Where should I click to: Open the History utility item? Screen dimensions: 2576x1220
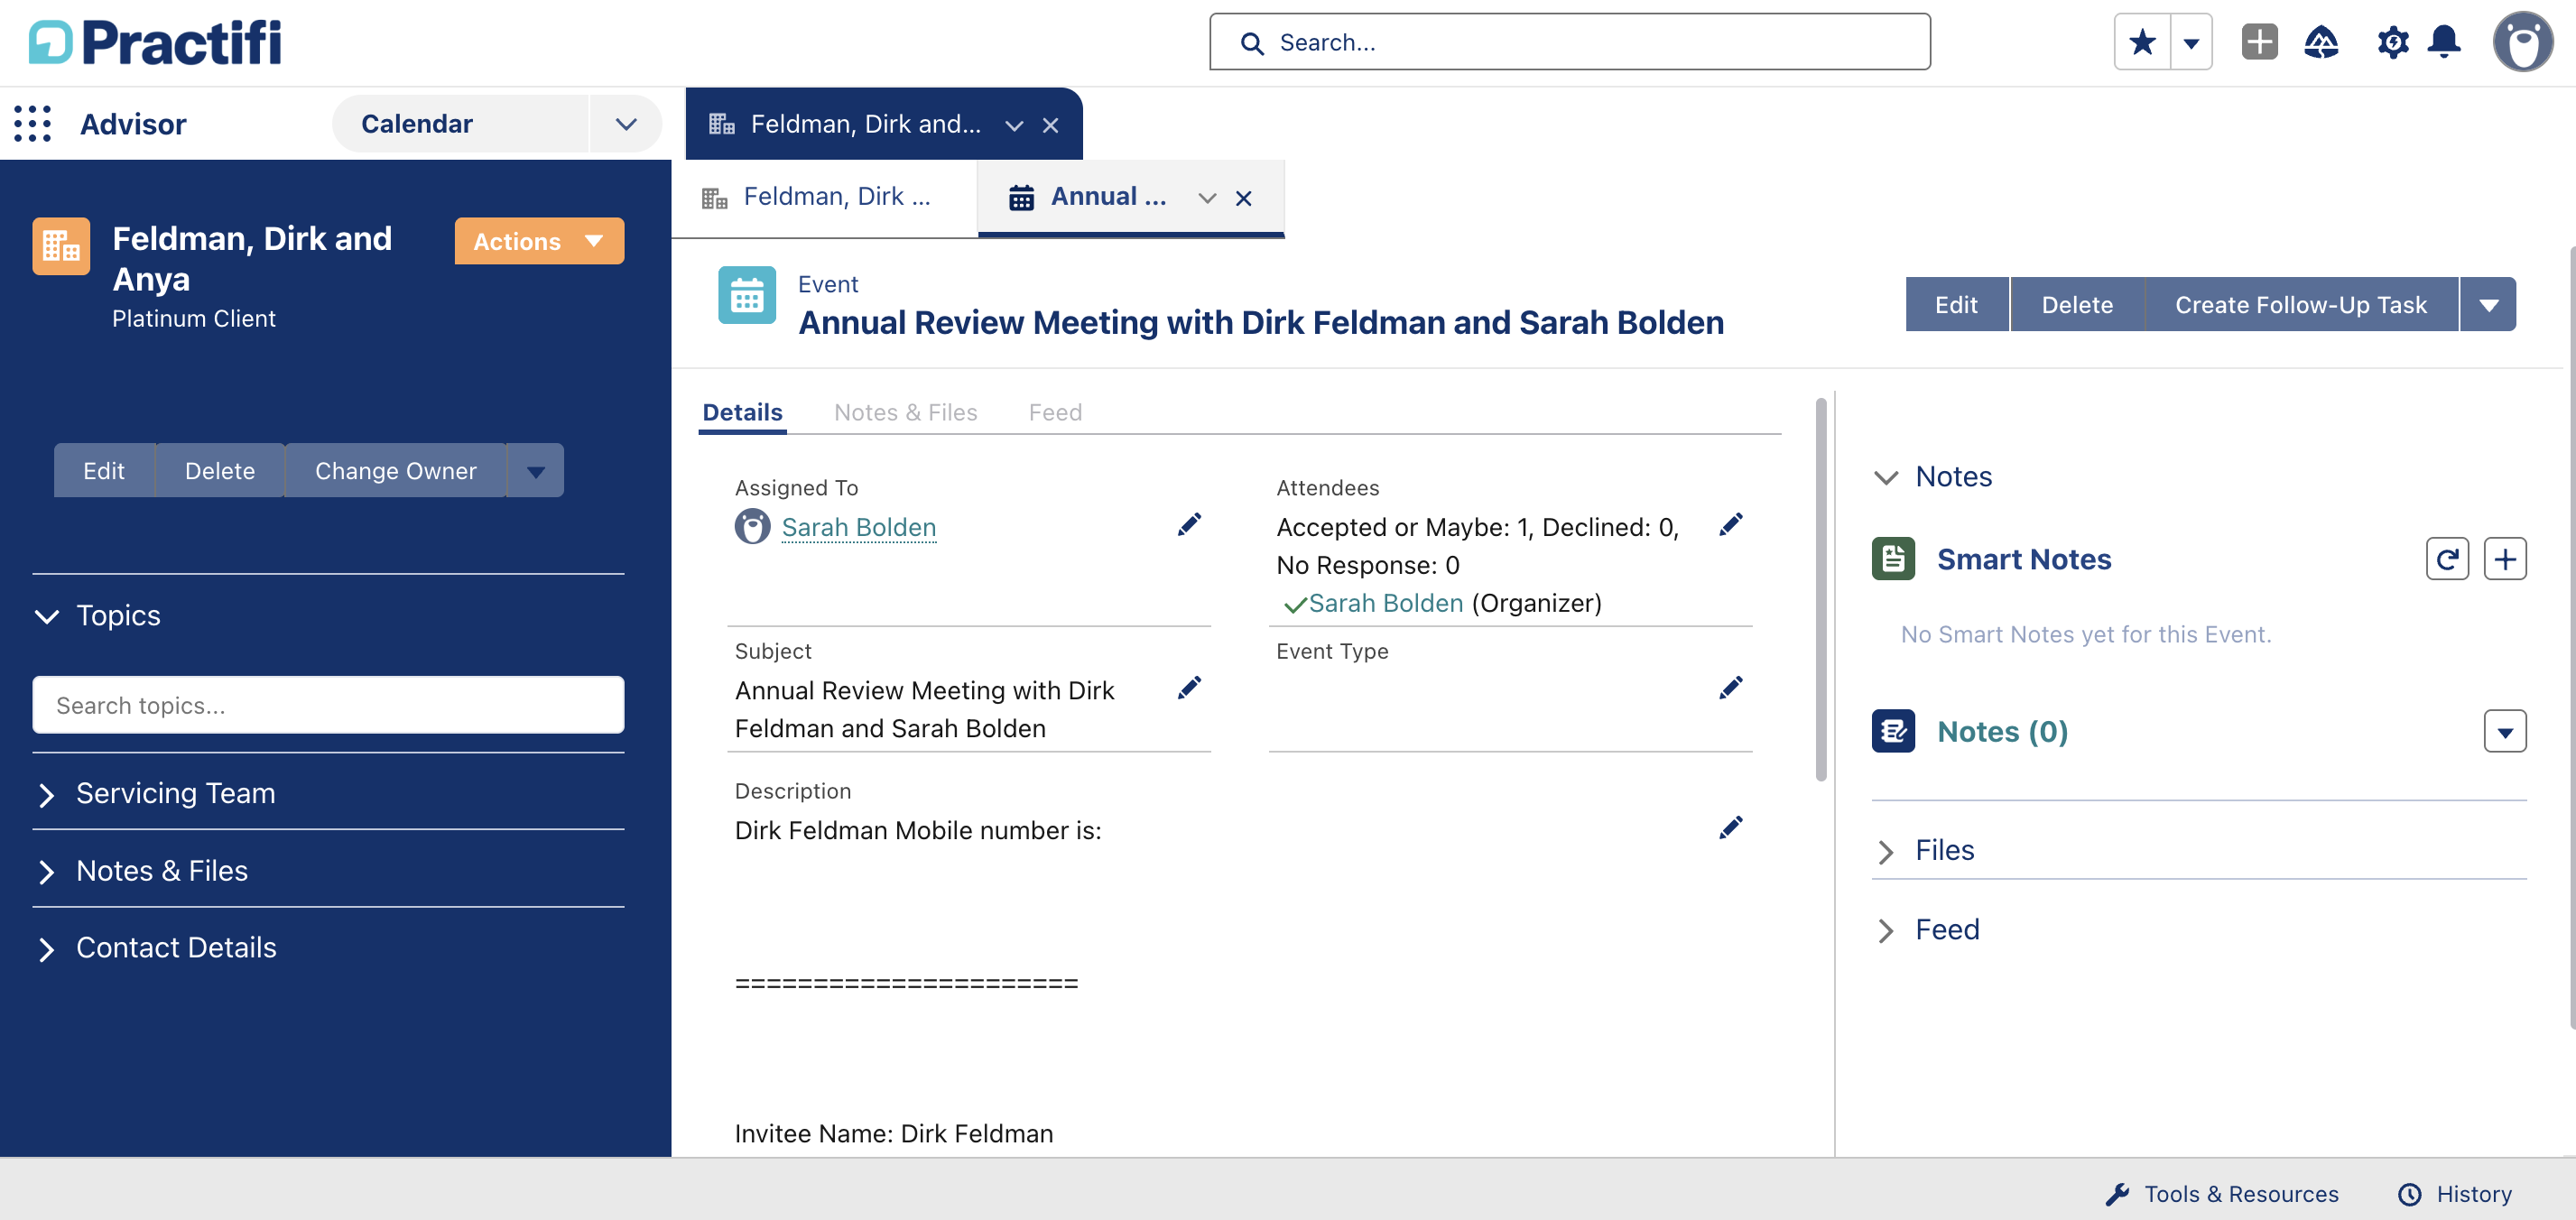[2454, 1194]
